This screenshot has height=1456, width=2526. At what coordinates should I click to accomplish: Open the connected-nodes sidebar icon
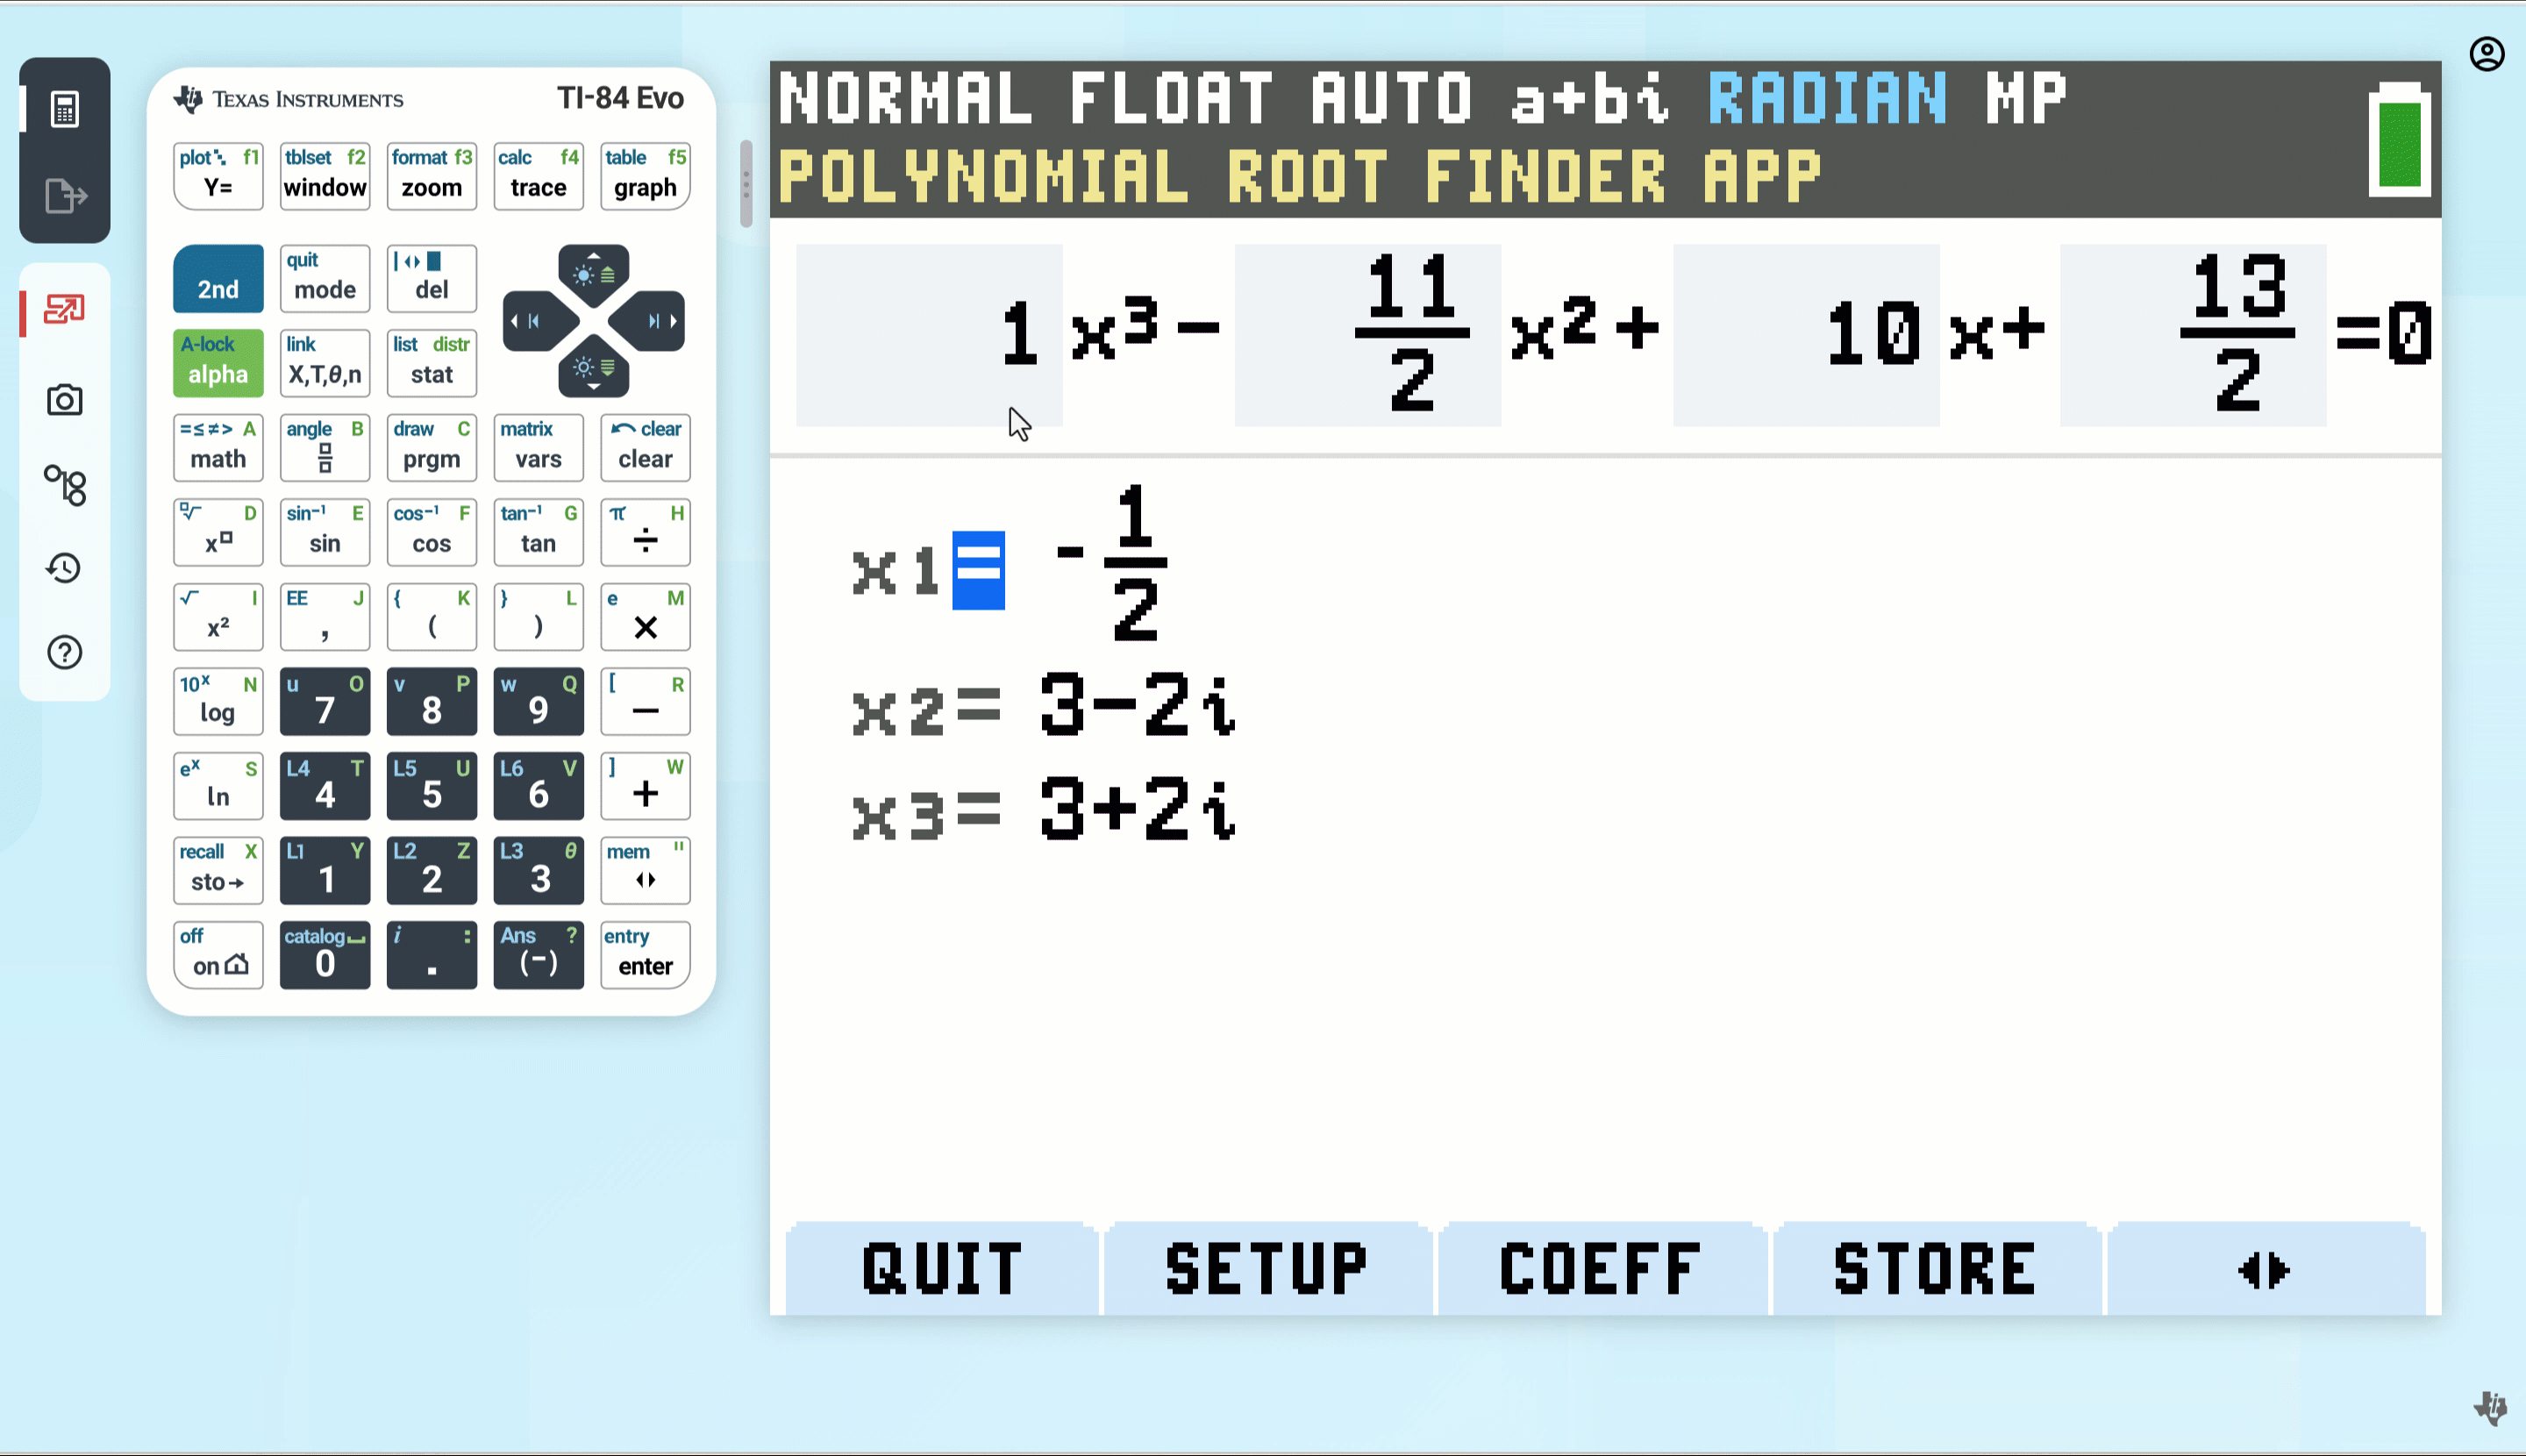tap(65, 485)
